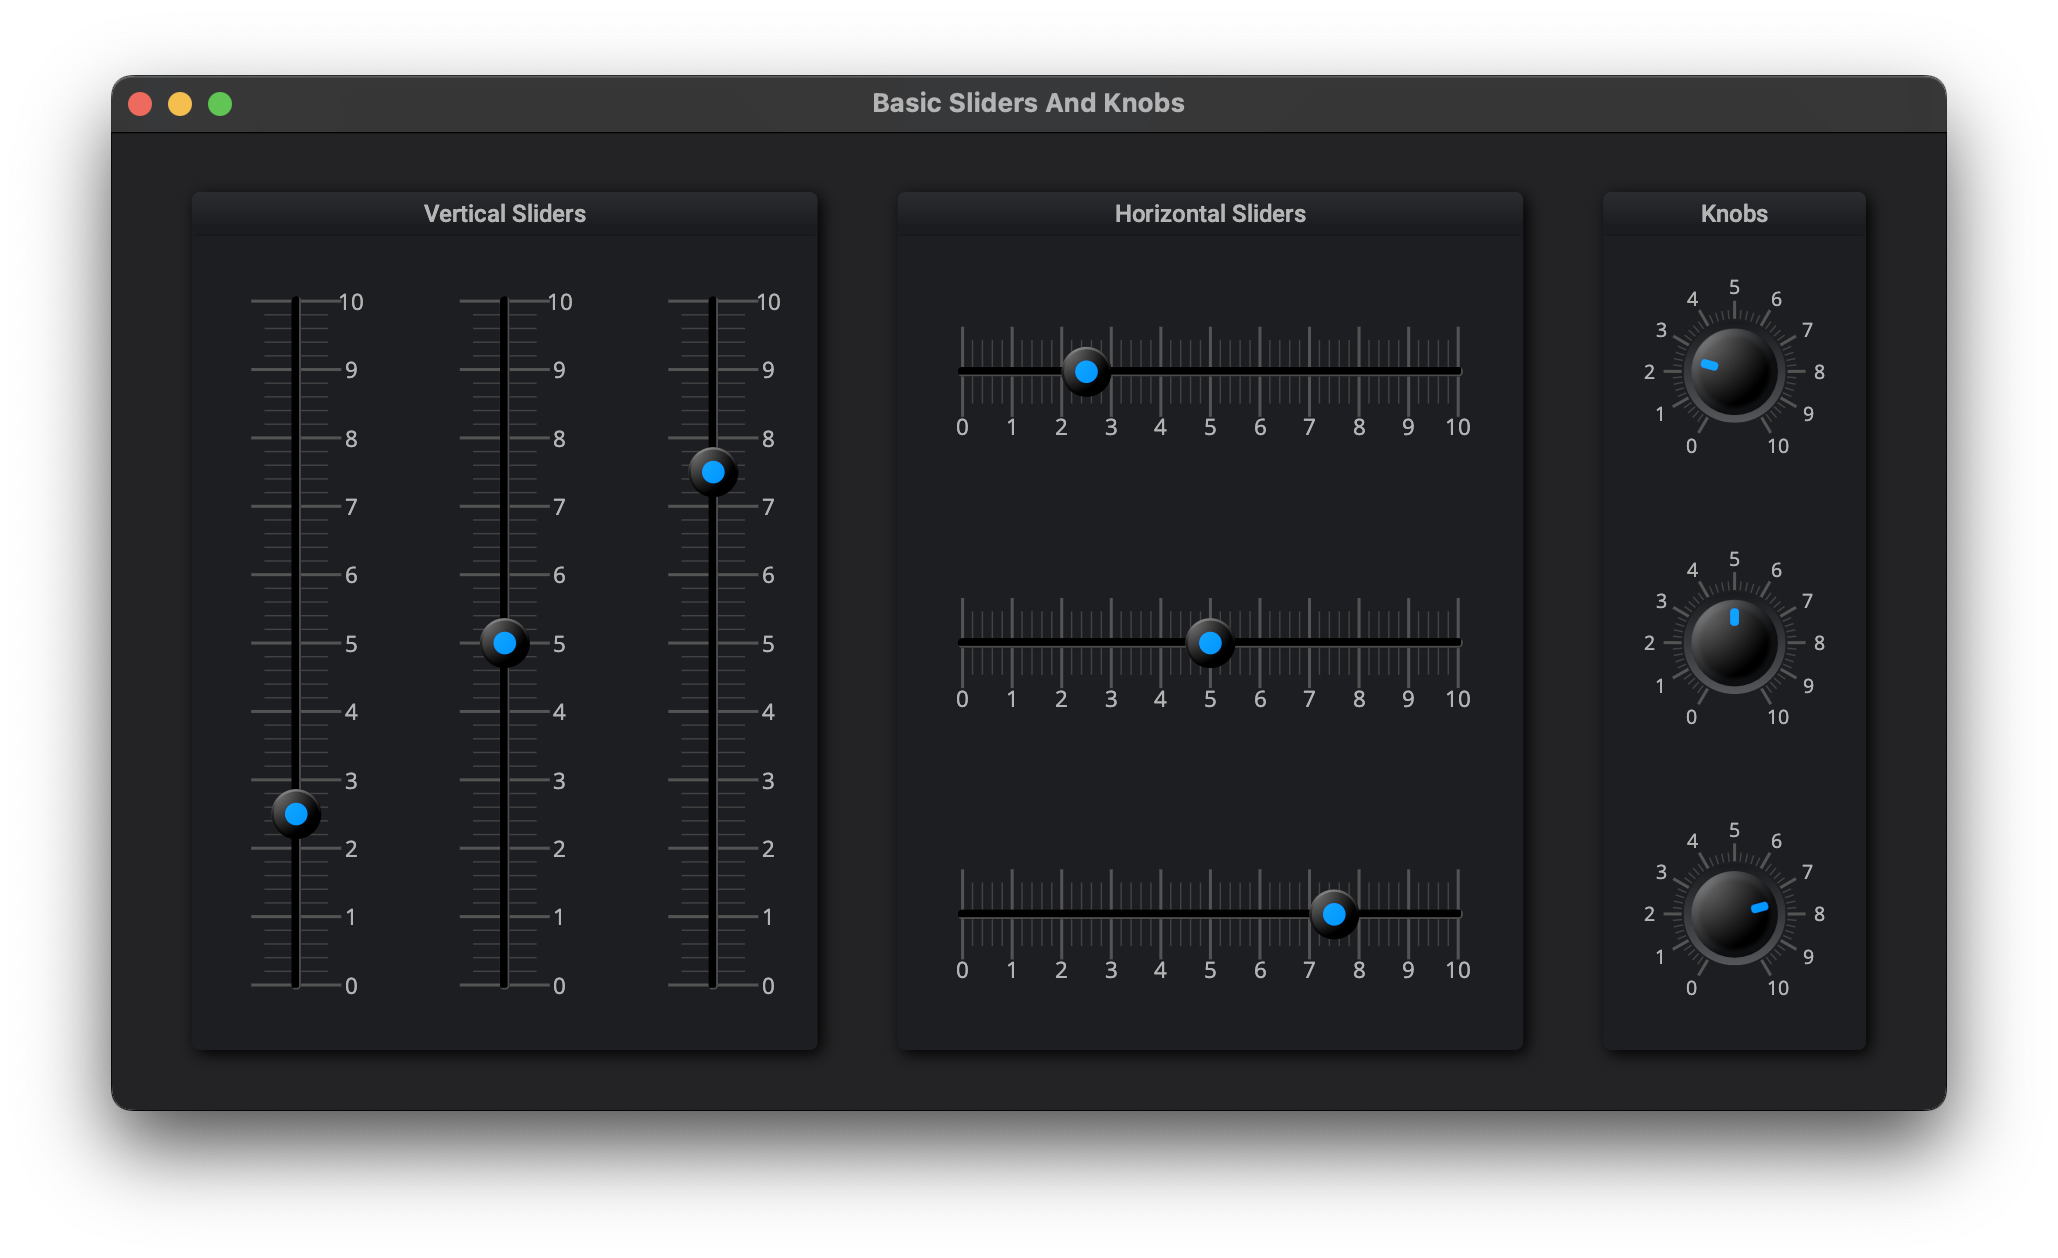
Task: Click the bottom horizontal slider handle near 7.5
Action: (x=1334, y=914)
